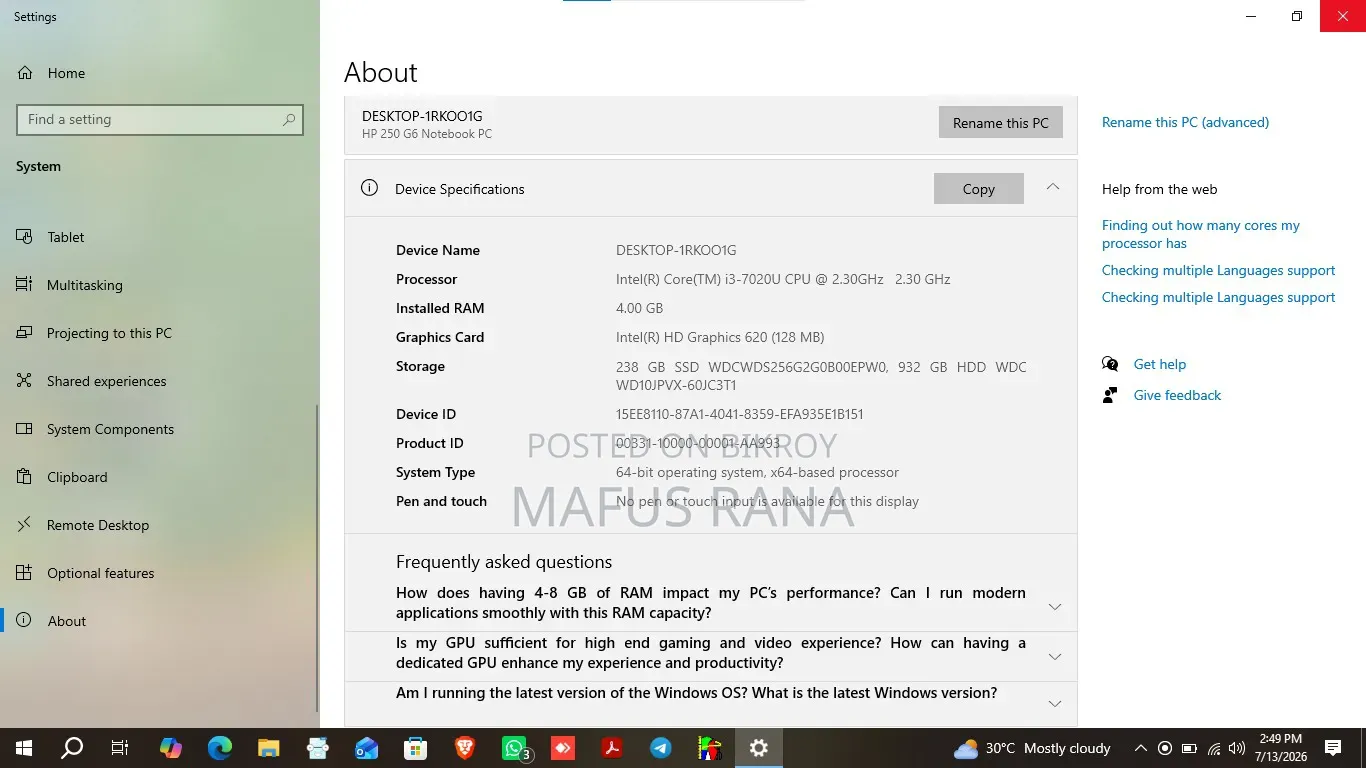Open the clock and date flyout
The width and height of the screenshot is (1366, 768).
pyautogui.click(x=1280, y=748)
